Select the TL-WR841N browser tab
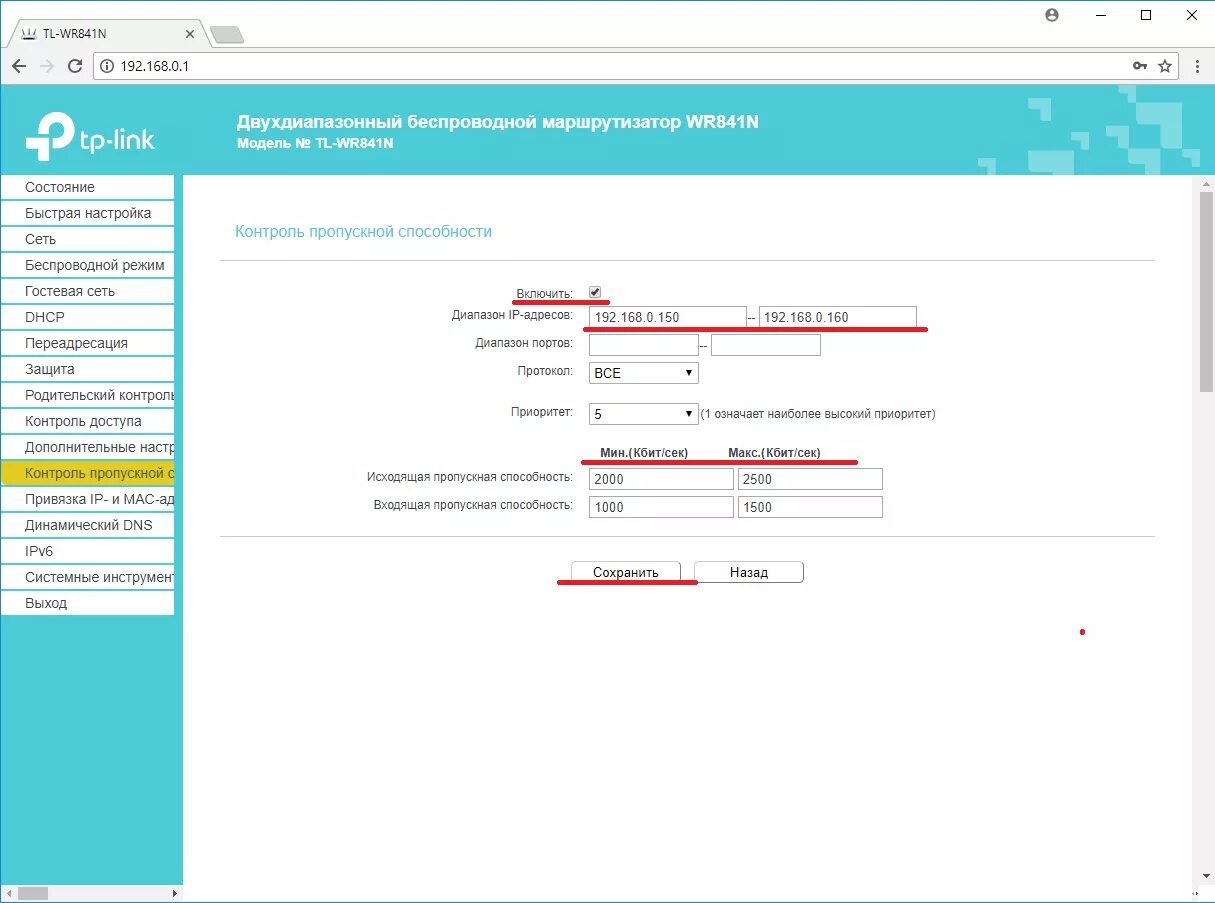The height and width of the screenshot is (903, 1215). [105, 33]
